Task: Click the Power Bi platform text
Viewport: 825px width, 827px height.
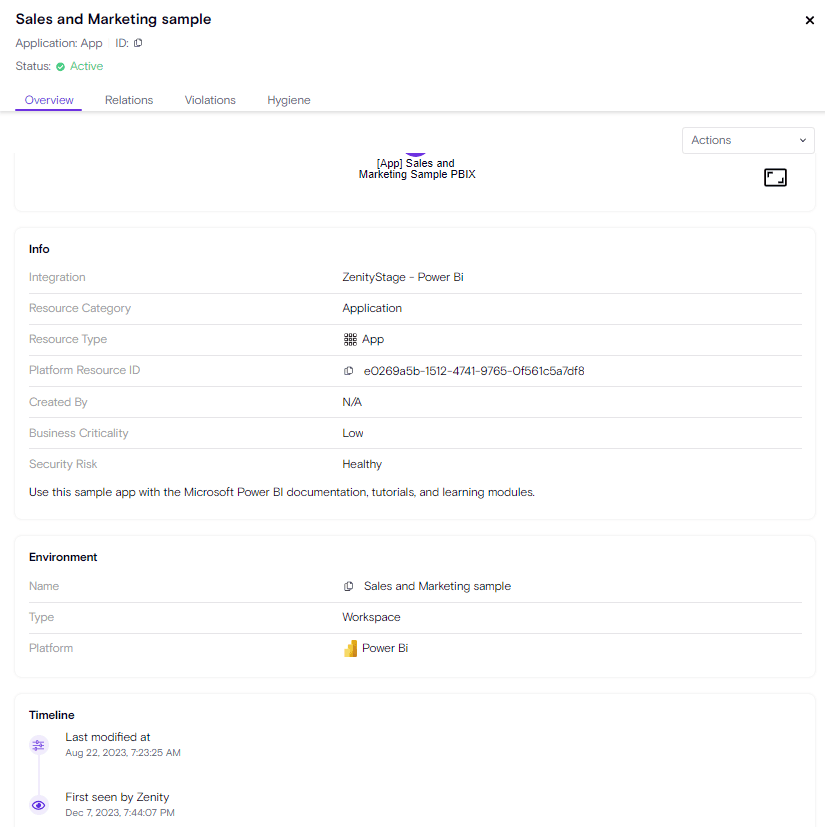Action: click(385, 648)
